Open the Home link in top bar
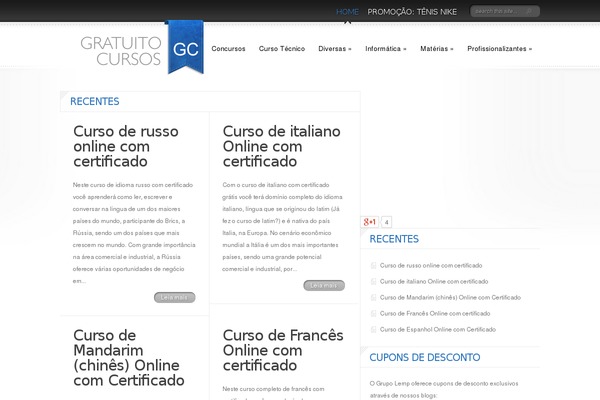This screenshot has height=400, width=600. coord(347,12)
